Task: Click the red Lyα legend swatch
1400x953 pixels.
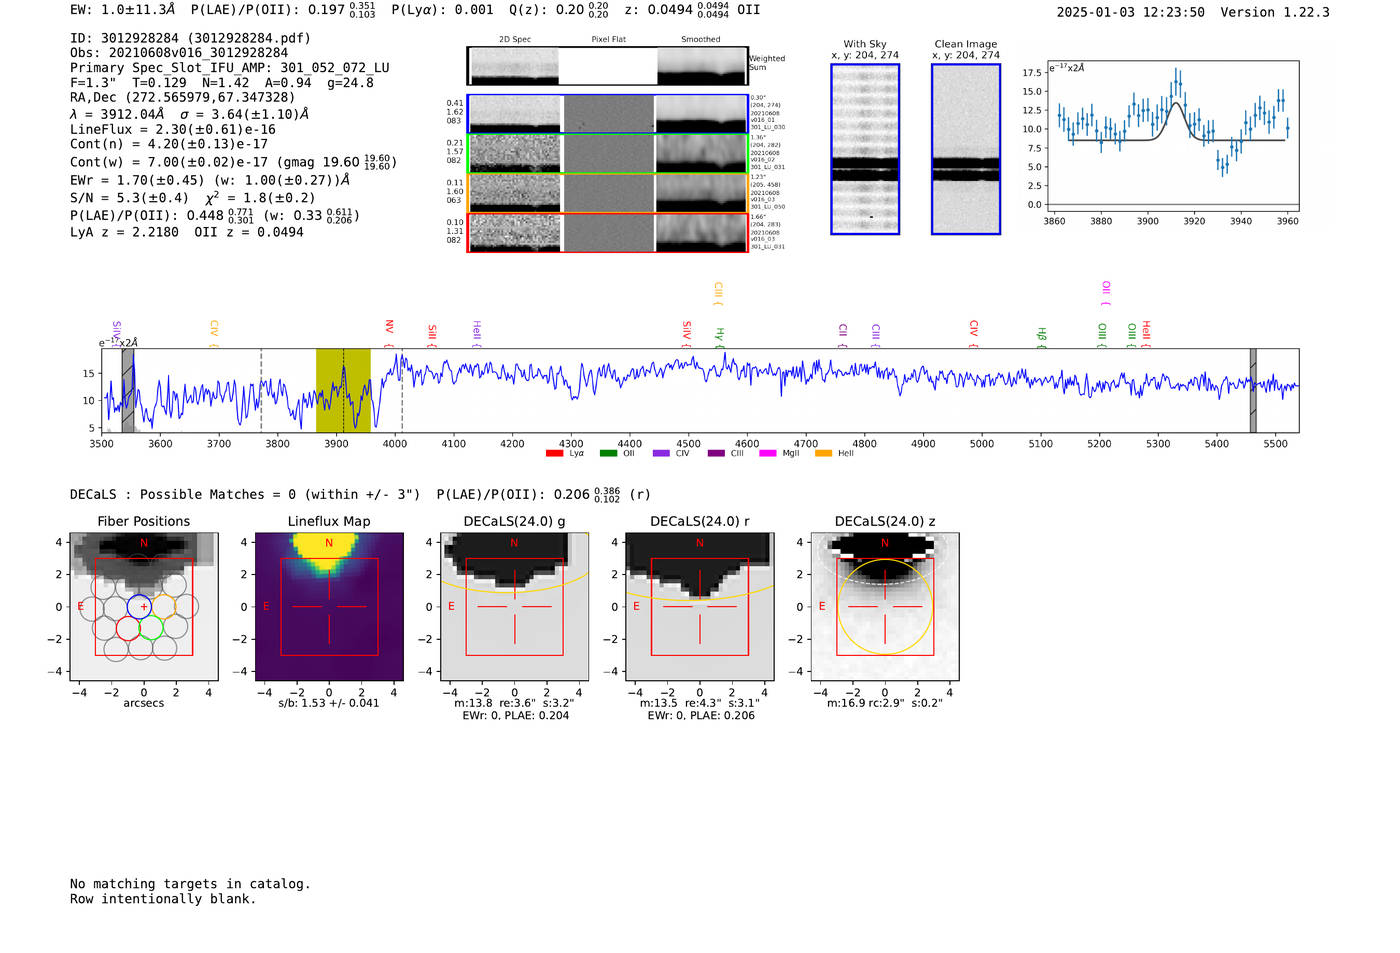Action: tap(555, 454)
